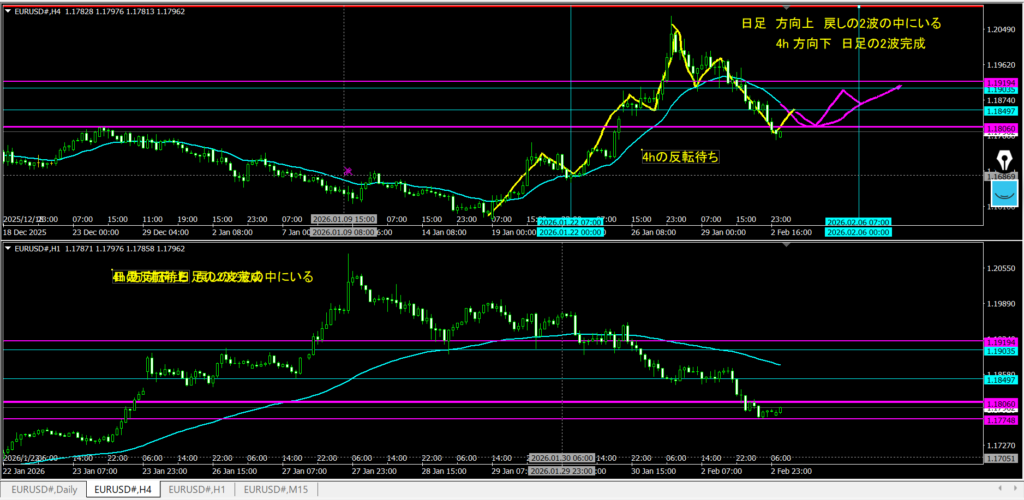Click the active EURUSD#,H4 tab
Screen dimensions: 1024x500
122,490
